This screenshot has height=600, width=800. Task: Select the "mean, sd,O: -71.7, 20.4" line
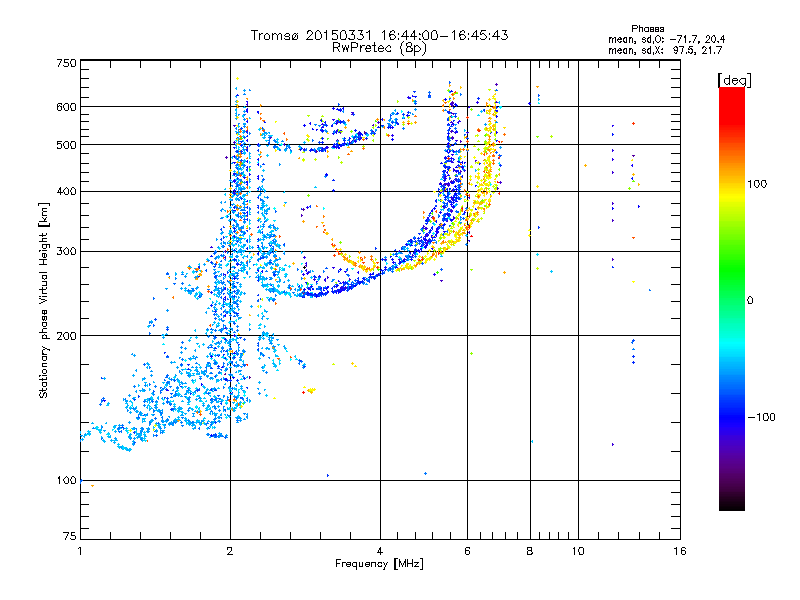(666, 39)
